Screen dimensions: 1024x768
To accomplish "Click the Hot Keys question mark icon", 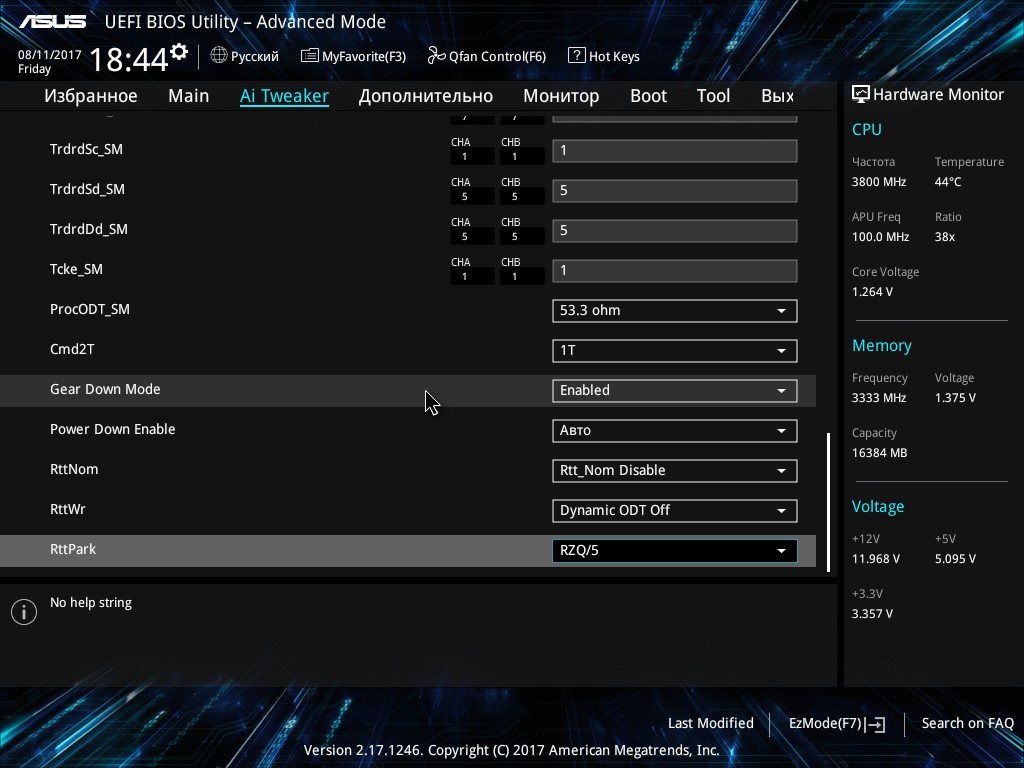I will click(577, 56).
